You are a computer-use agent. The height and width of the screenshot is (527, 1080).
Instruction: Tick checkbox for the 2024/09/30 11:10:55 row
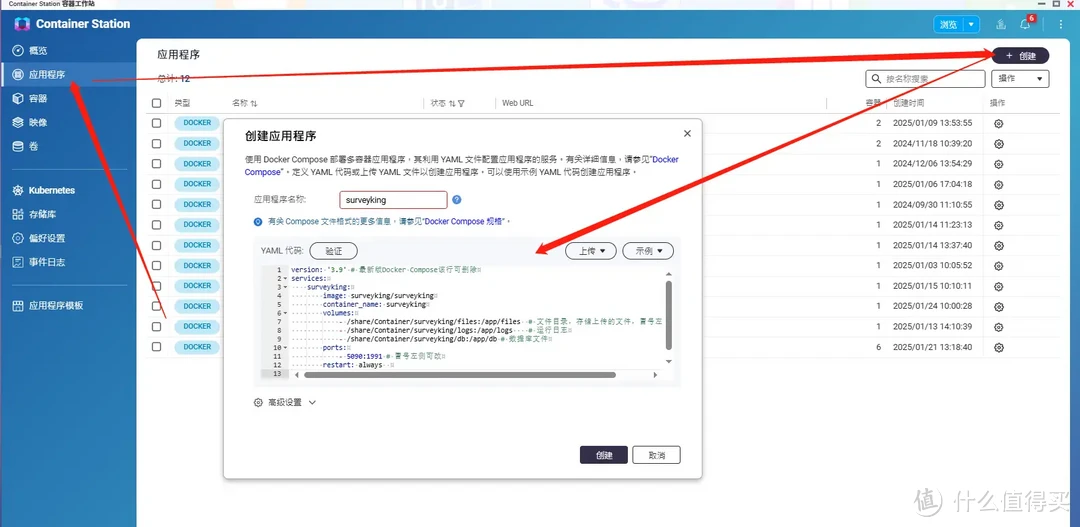[156, 205]
